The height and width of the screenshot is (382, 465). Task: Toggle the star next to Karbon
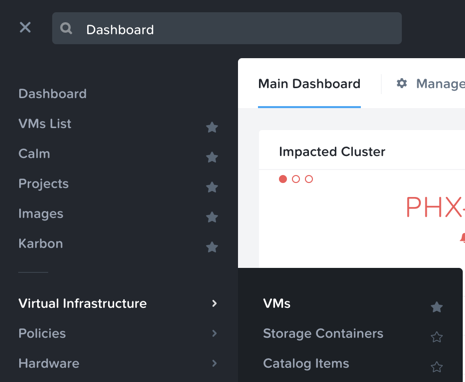click(212, 247)
